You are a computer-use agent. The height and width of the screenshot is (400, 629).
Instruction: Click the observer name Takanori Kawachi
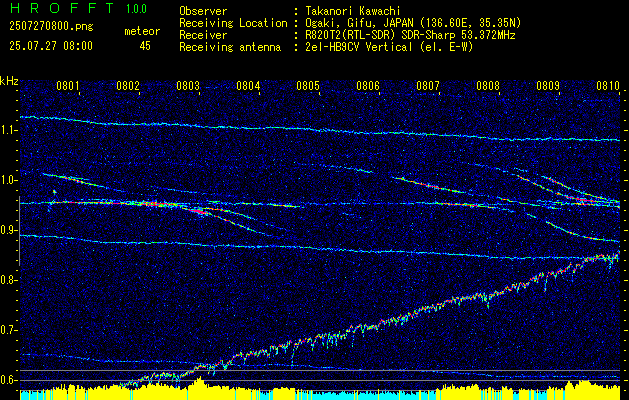click(353, 11)
